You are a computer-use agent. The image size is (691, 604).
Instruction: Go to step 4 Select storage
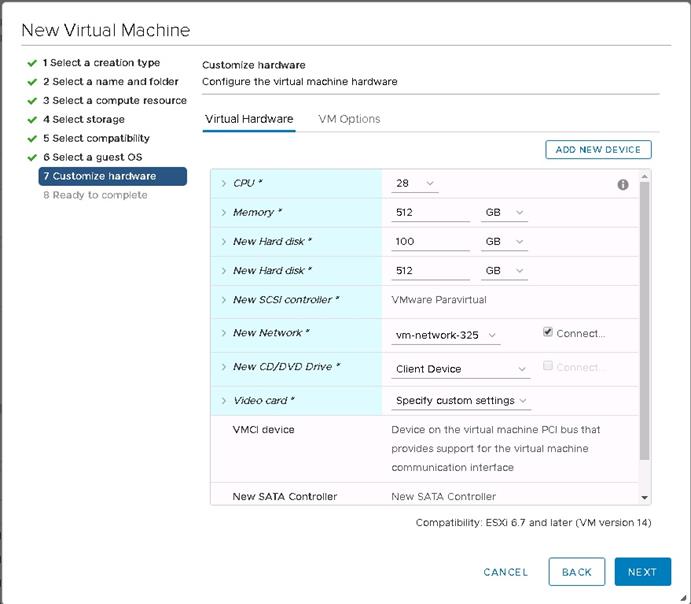pos(84,120)
